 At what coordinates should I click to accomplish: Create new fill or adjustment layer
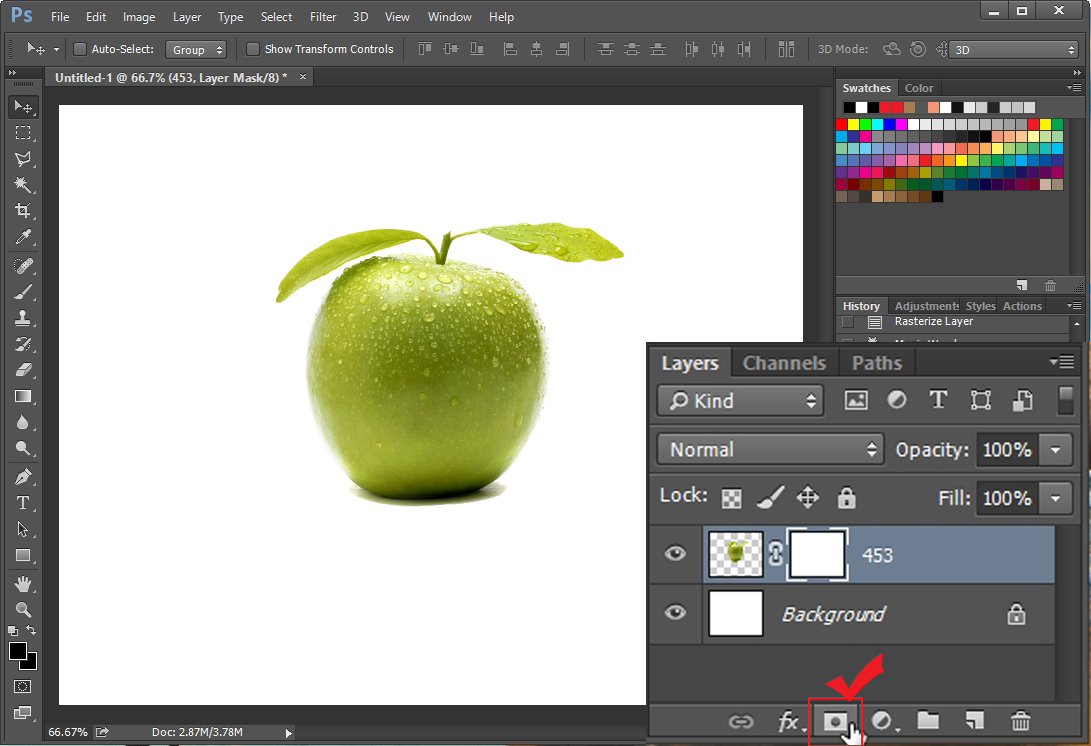882,721
